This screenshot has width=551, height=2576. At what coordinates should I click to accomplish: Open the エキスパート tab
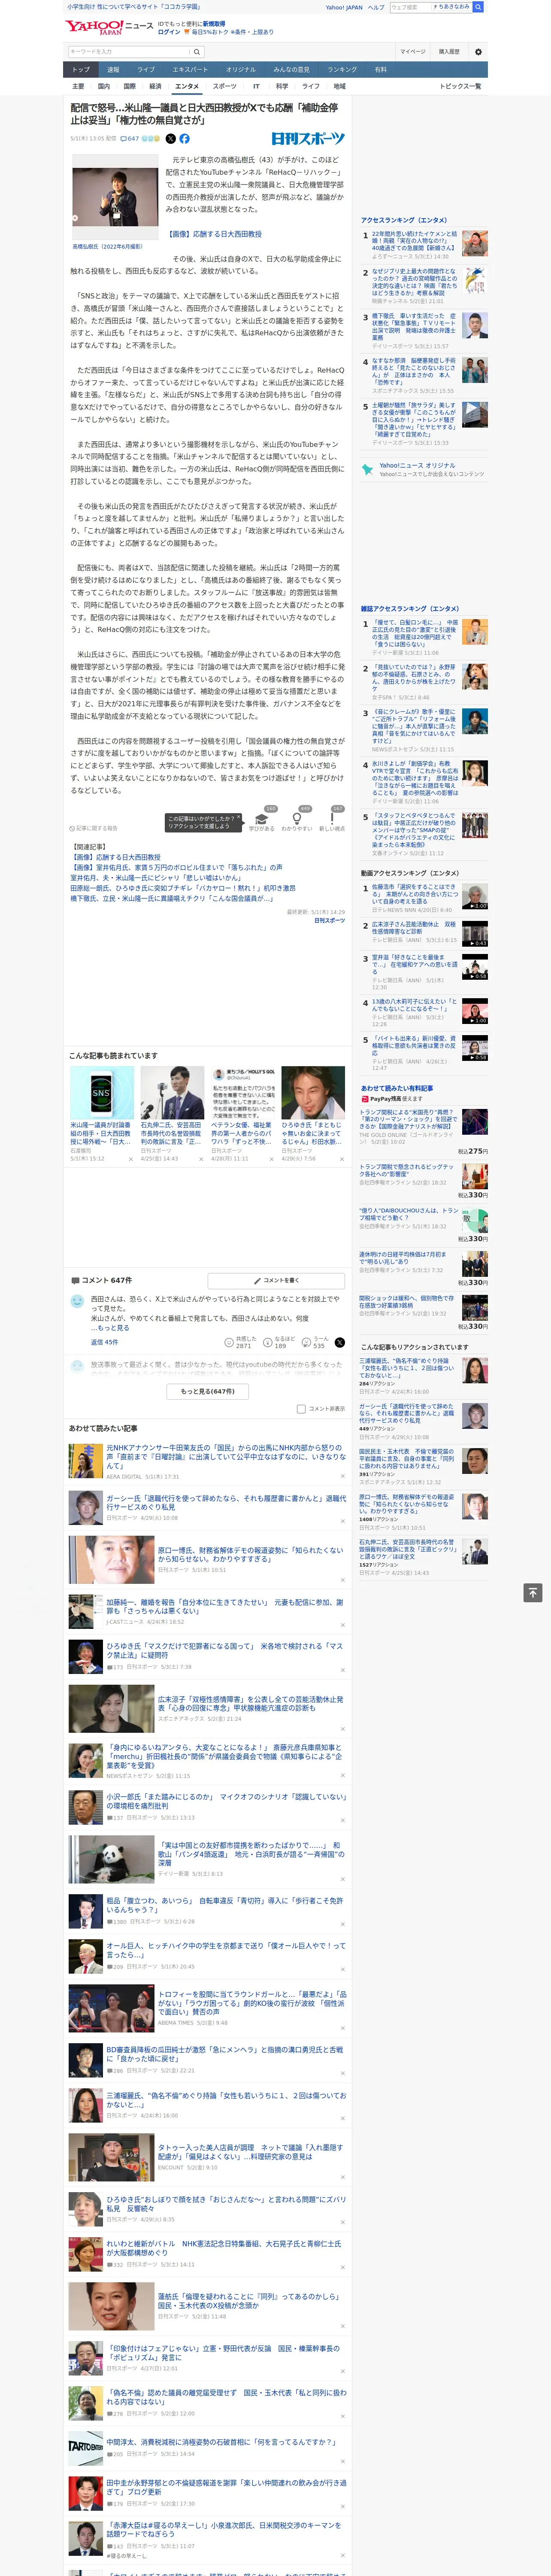tap(190, 69)
